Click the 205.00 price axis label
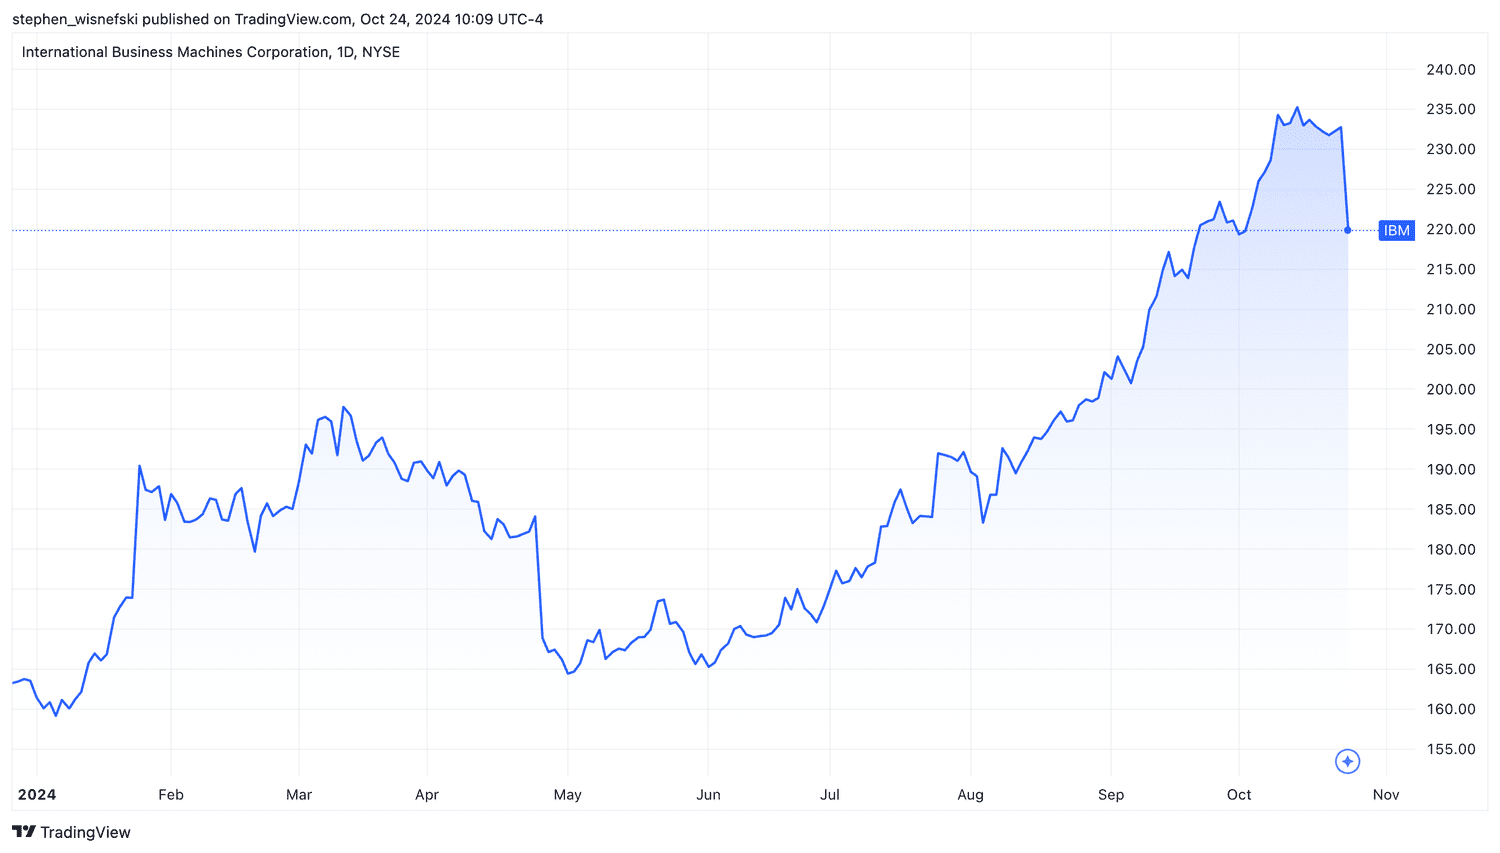This screenshot has height=853, width=1500. click(1451, 349)
